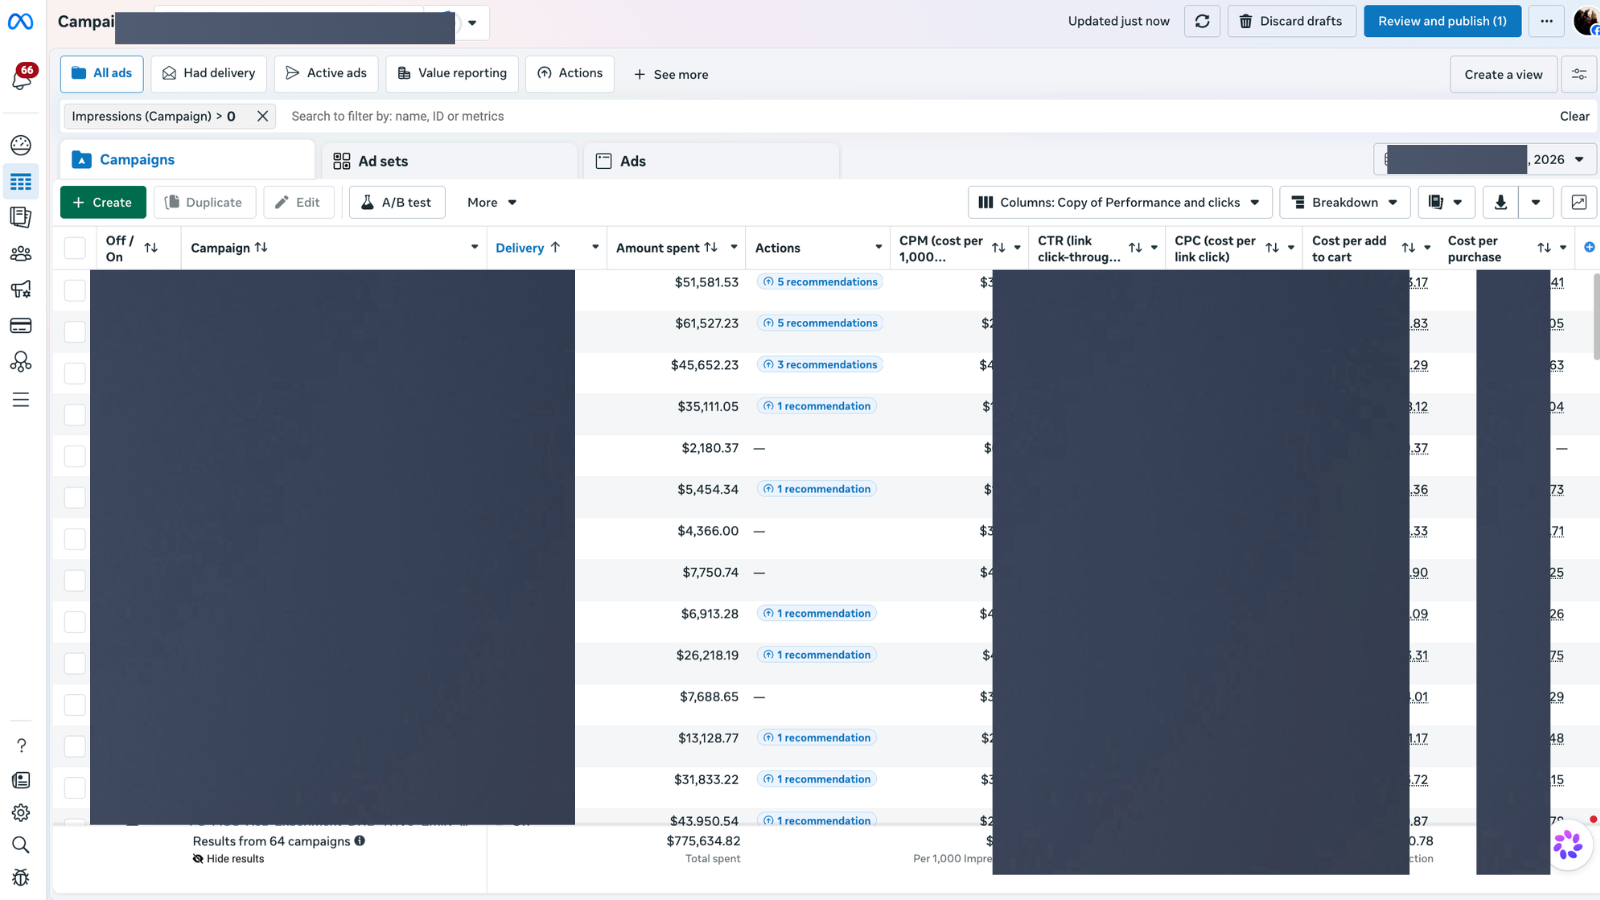Open the ad account selector dropdown
Screen dimensions: 1600x900
click(472, 22)
